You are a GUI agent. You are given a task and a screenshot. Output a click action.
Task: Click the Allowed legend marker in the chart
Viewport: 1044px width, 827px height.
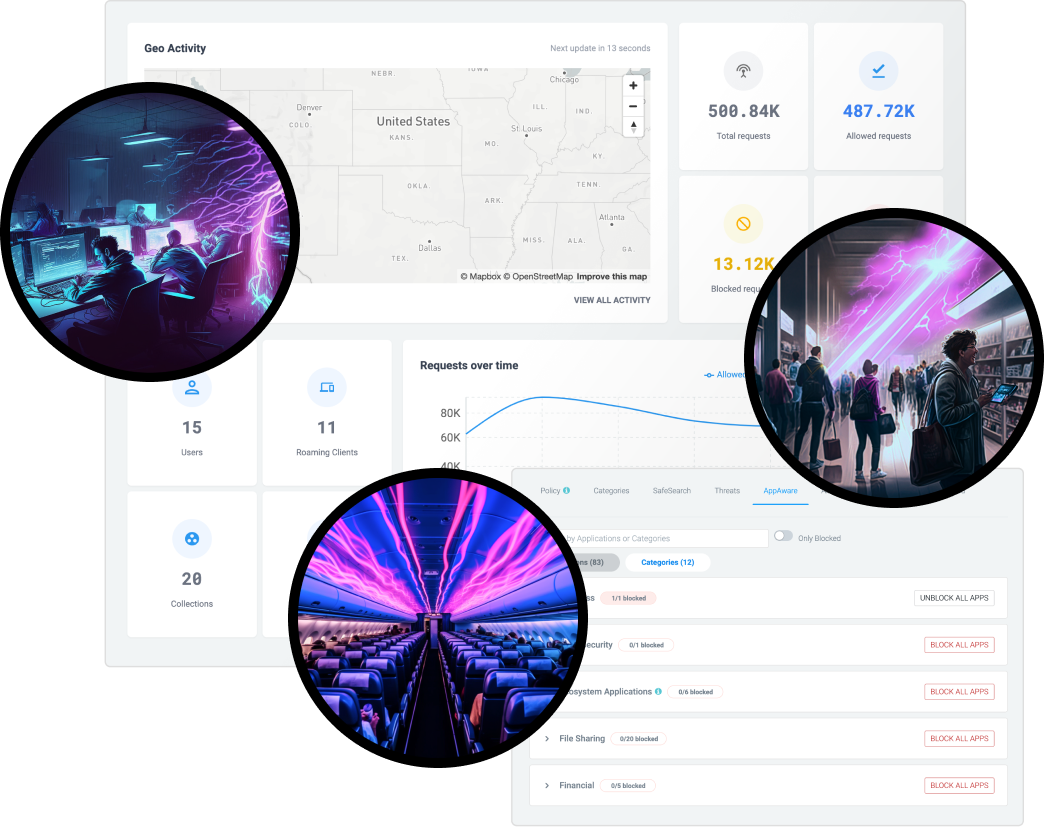(709, 375)
